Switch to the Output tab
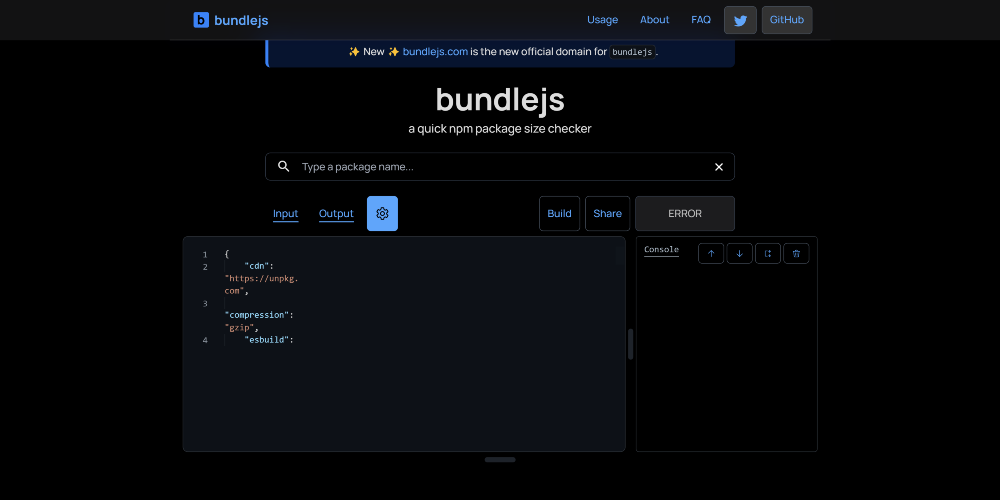 pos(336,214)
